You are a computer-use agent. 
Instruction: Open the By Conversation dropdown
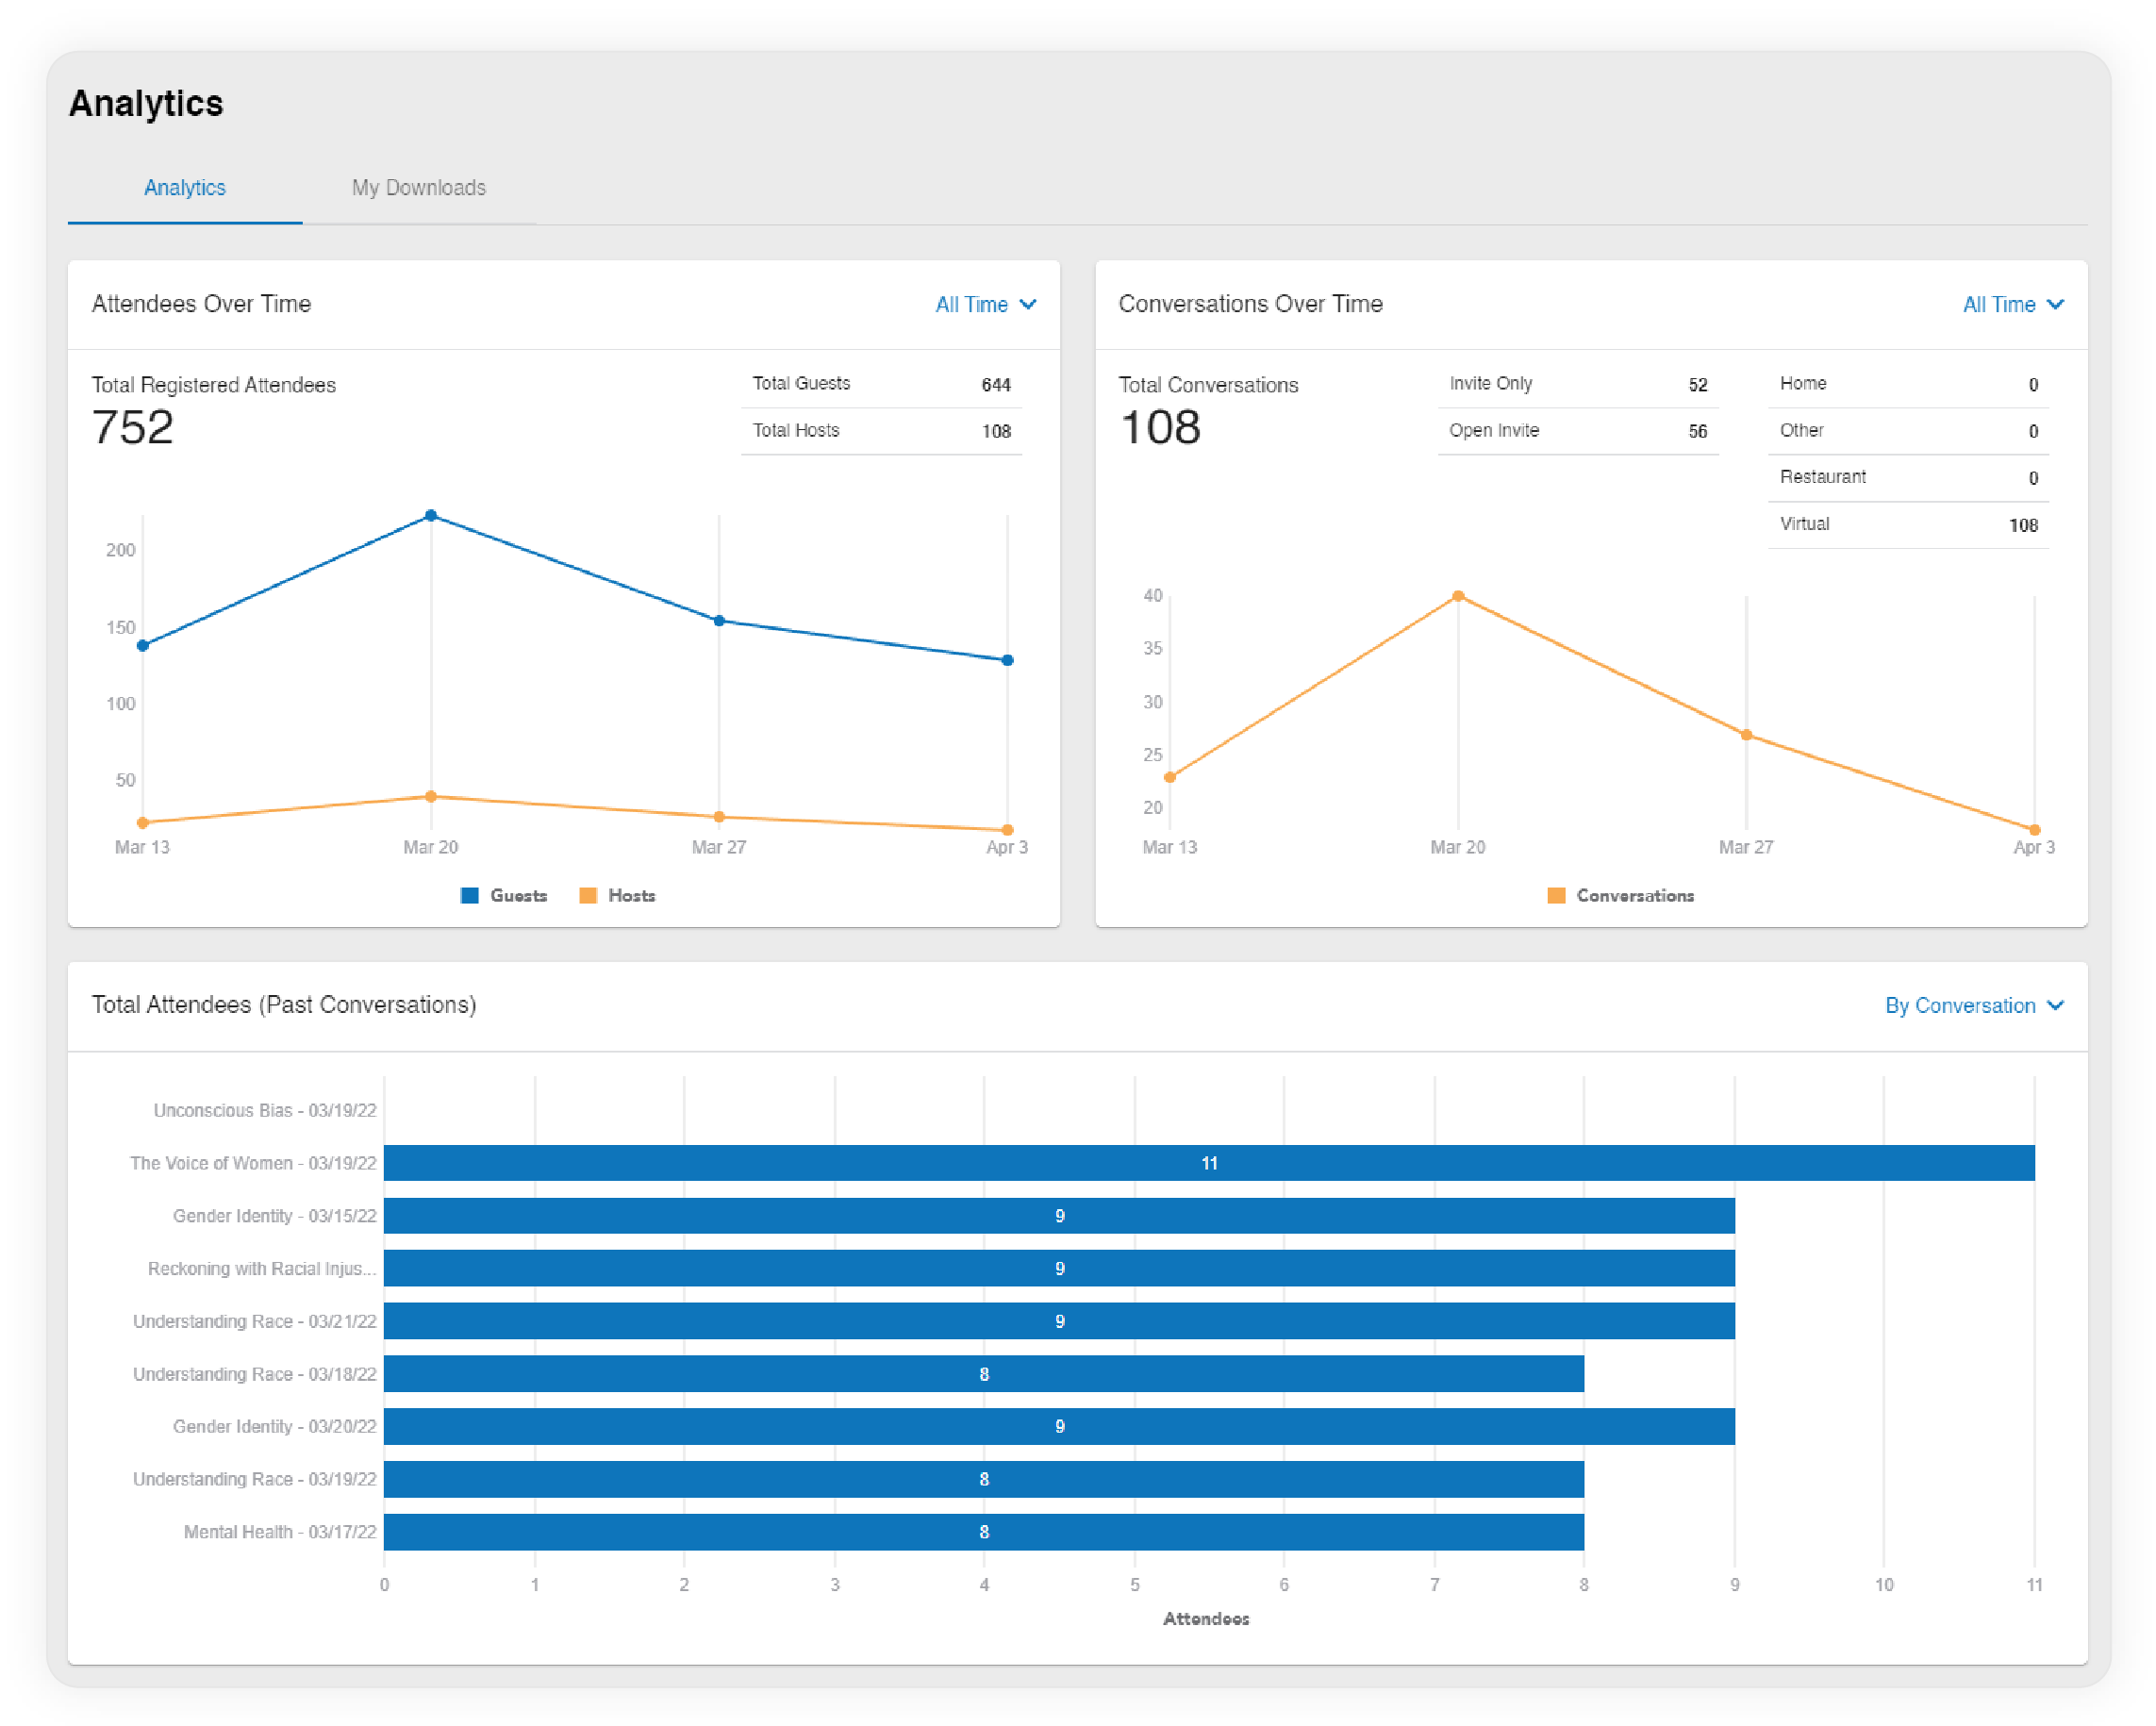coord(1973,1005)
